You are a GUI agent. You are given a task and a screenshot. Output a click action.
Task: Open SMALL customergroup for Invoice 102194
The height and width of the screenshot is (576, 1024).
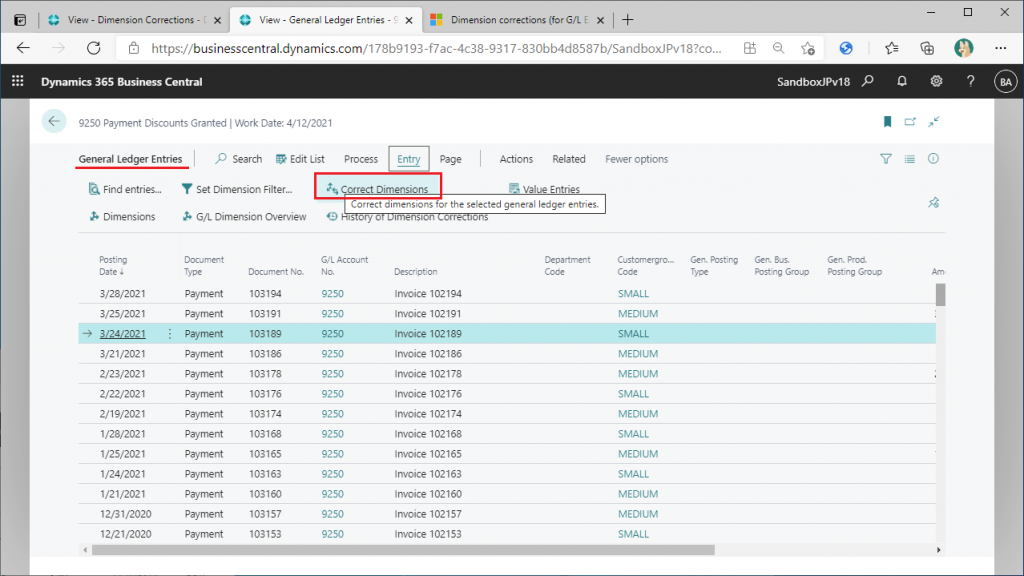pyautogui.click(x=633, y=294)
